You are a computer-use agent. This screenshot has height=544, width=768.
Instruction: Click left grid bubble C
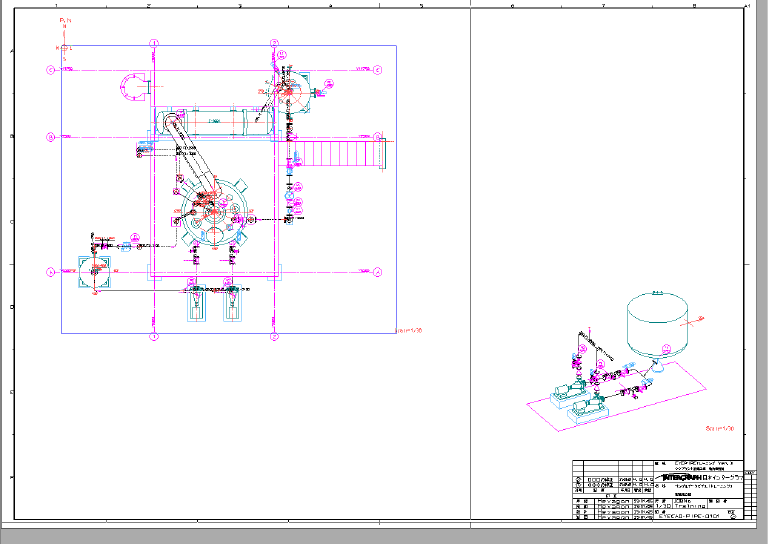[50, 70]
